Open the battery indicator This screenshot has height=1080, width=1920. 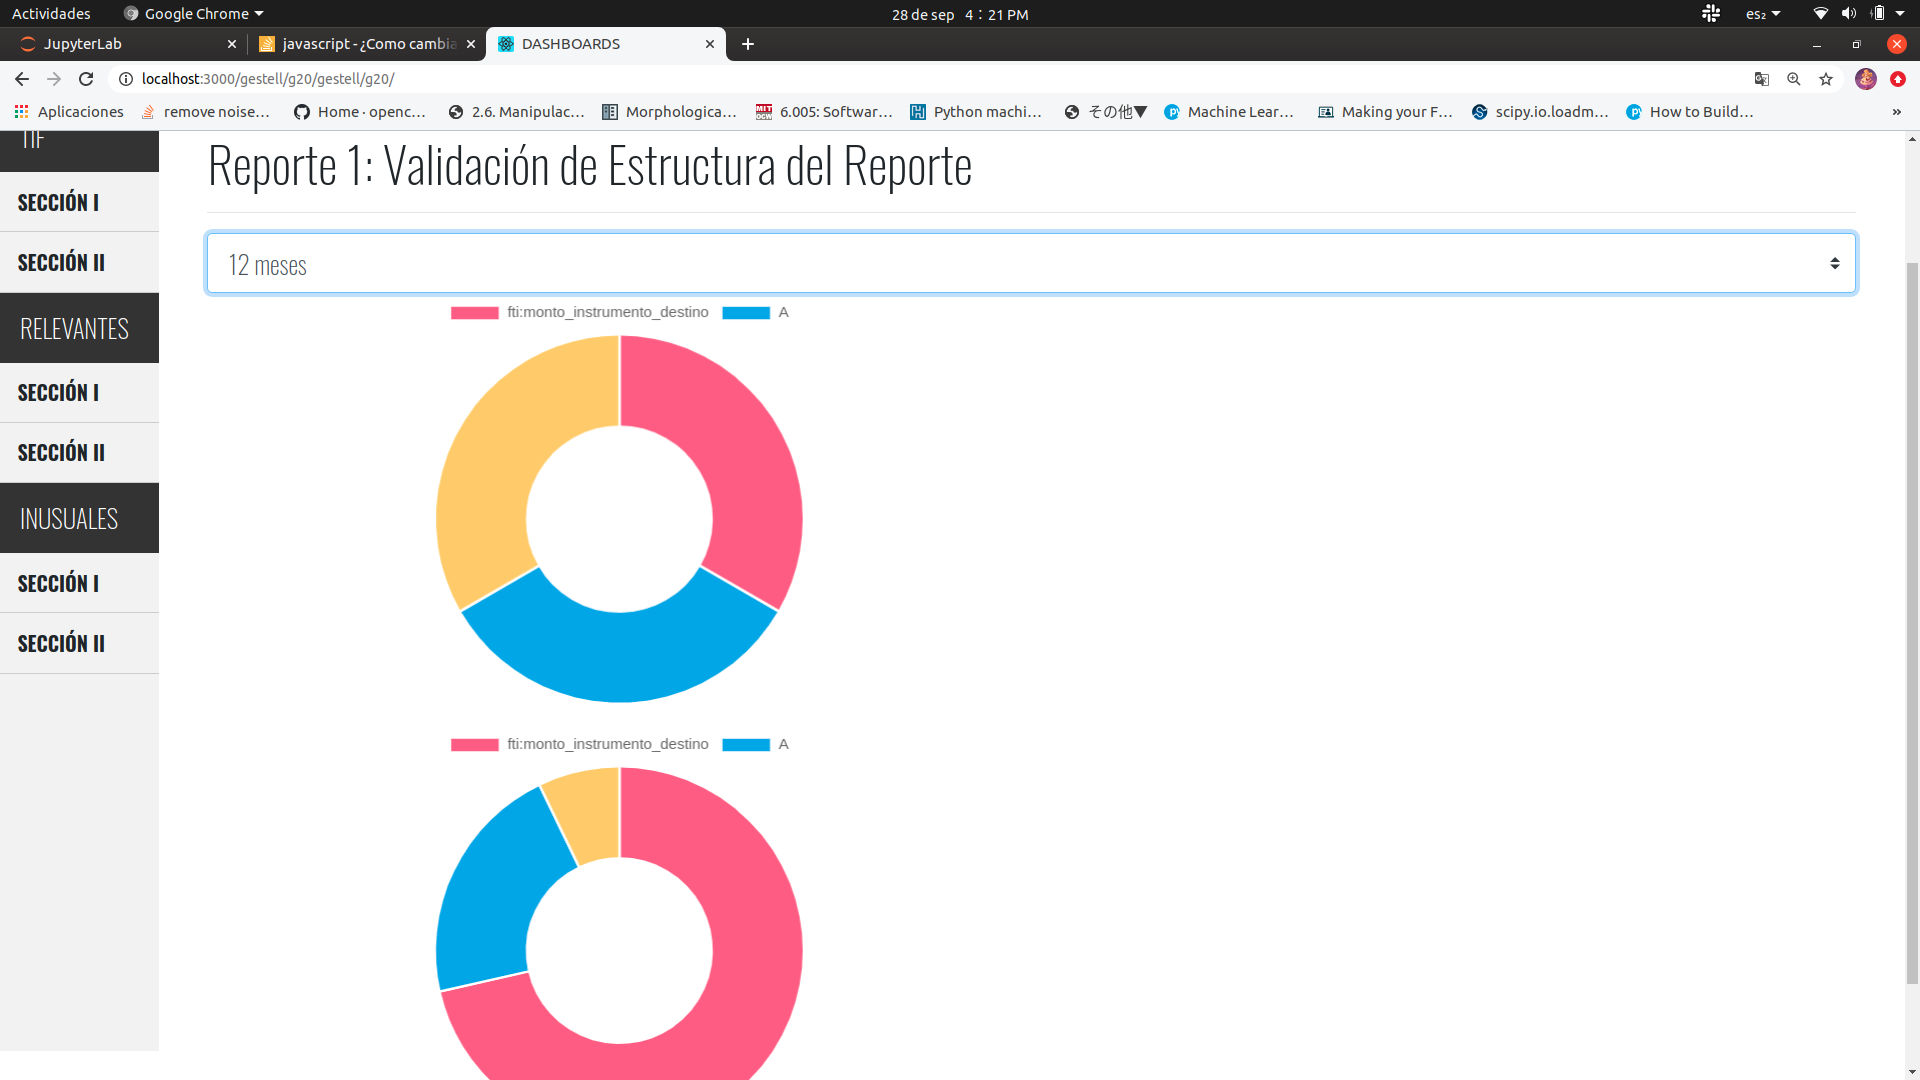click(1878, 14)
